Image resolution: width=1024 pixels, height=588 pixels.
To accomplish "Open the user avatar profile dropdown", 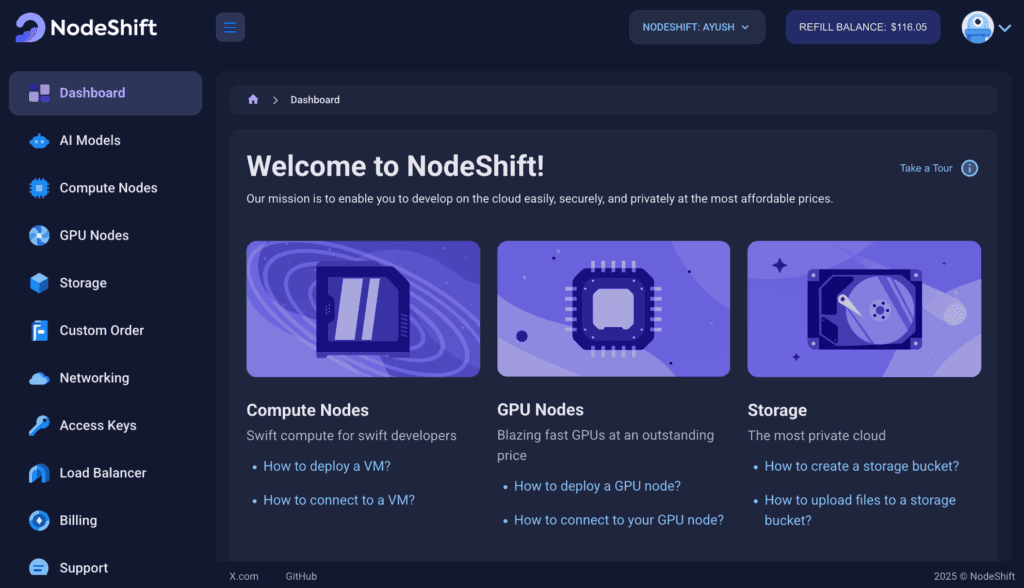I will pyautogui.click(x=986, y=27).
